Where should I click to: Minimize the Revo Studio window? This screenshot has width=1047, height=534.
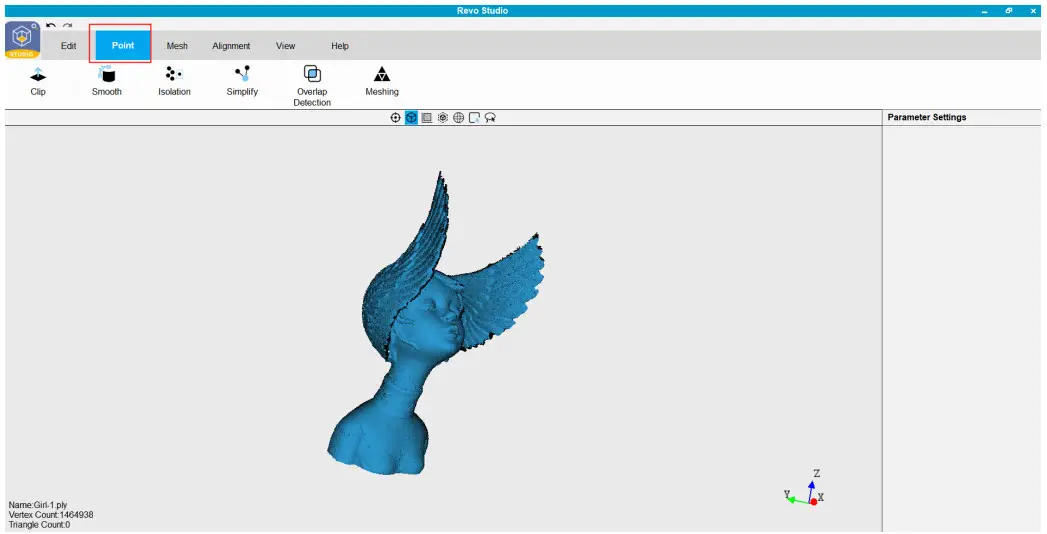(985, 11)
